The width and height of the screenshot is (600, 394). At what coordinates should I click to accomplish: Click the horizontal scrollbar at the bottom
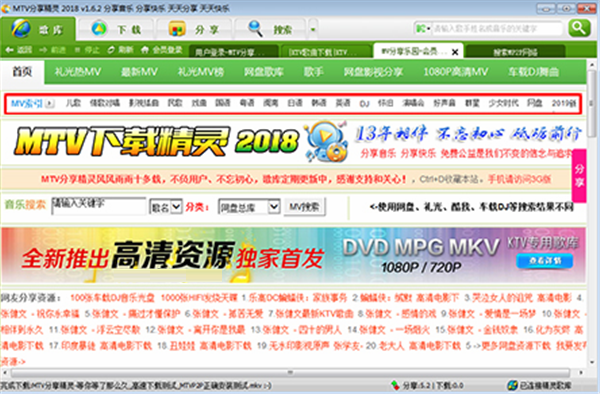point(290,372)
